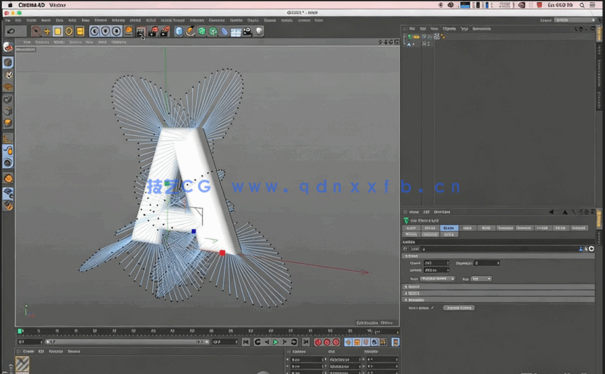Select the Move tool

(47, 31)
